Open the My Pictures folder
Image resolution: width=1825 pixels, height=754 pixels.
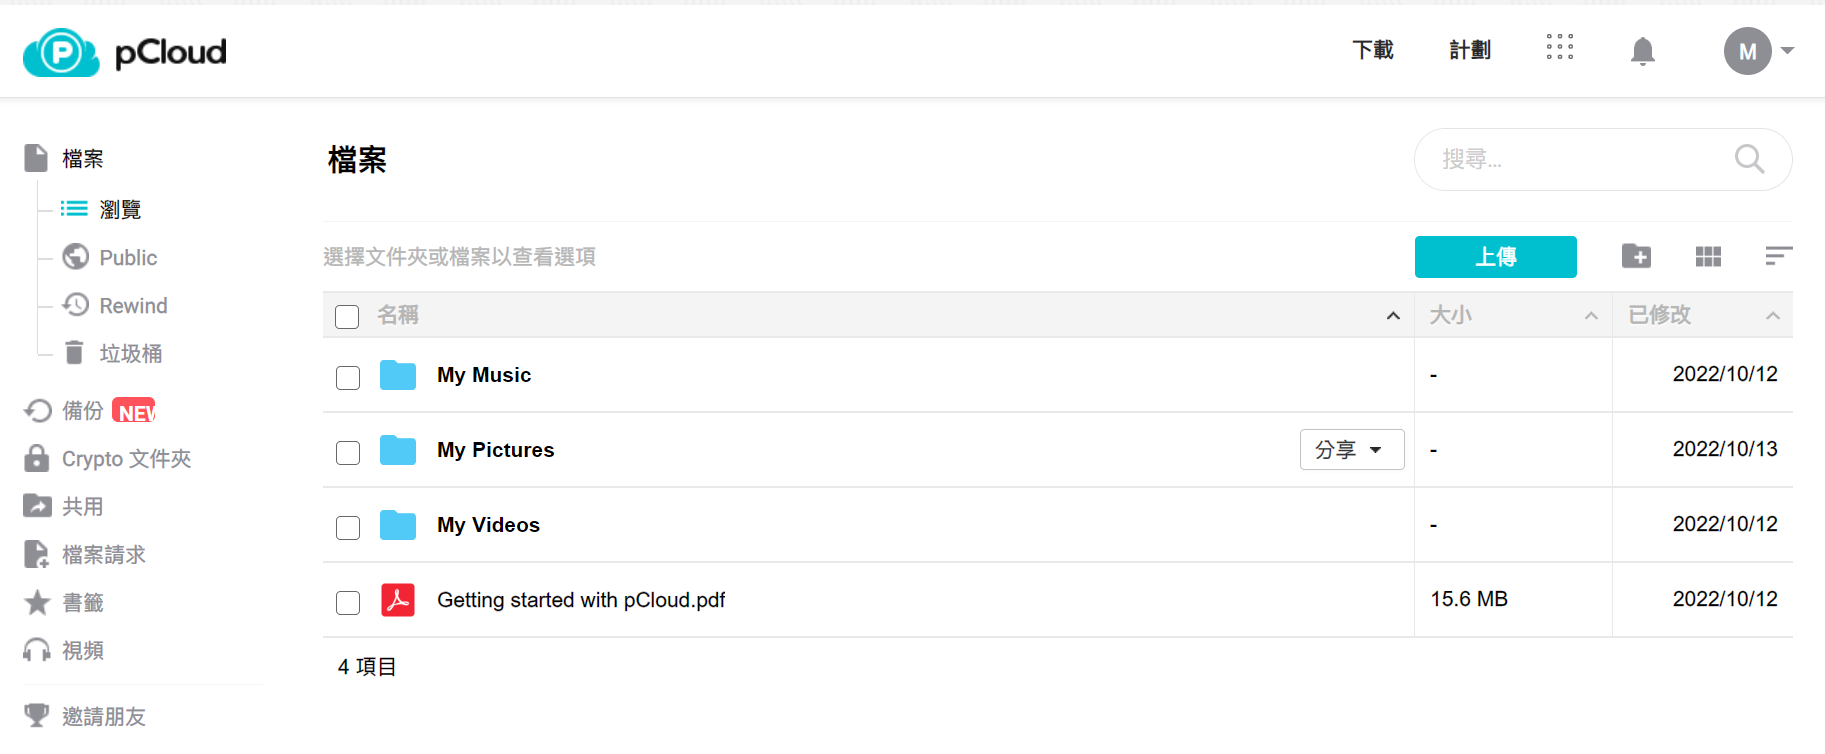pyautogui.click(x=495, y=450)
